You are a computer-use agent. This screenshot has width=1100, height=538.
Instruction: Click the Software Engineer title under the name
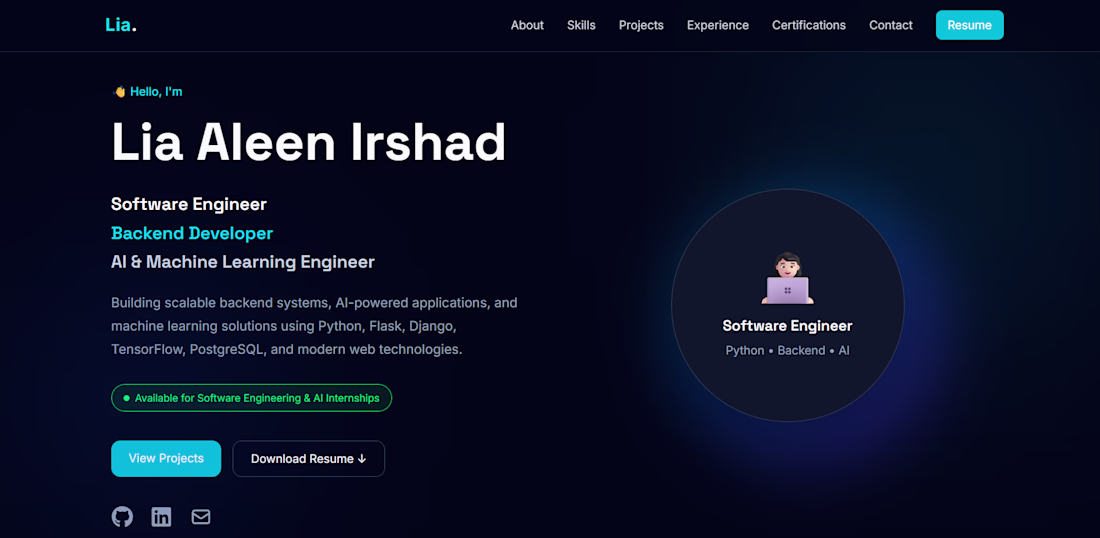coord(189,204)
